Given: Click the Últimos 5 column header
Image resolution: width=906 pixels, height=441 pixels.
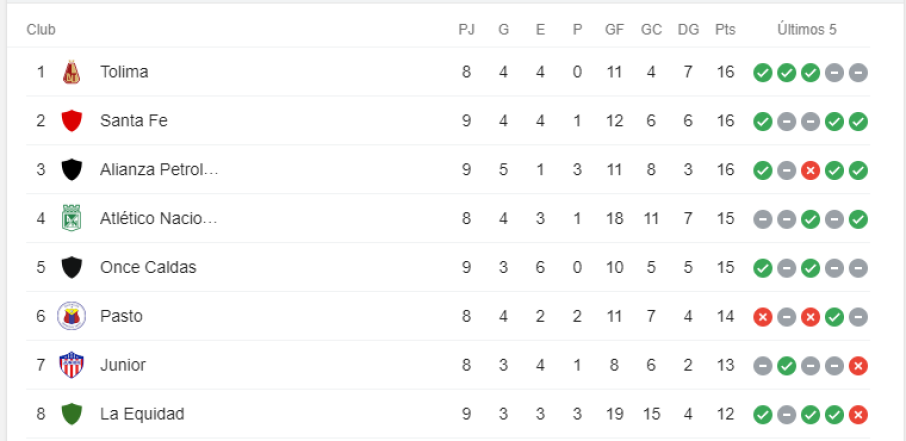Looking at the screenshot, I should tap(807, 30).
